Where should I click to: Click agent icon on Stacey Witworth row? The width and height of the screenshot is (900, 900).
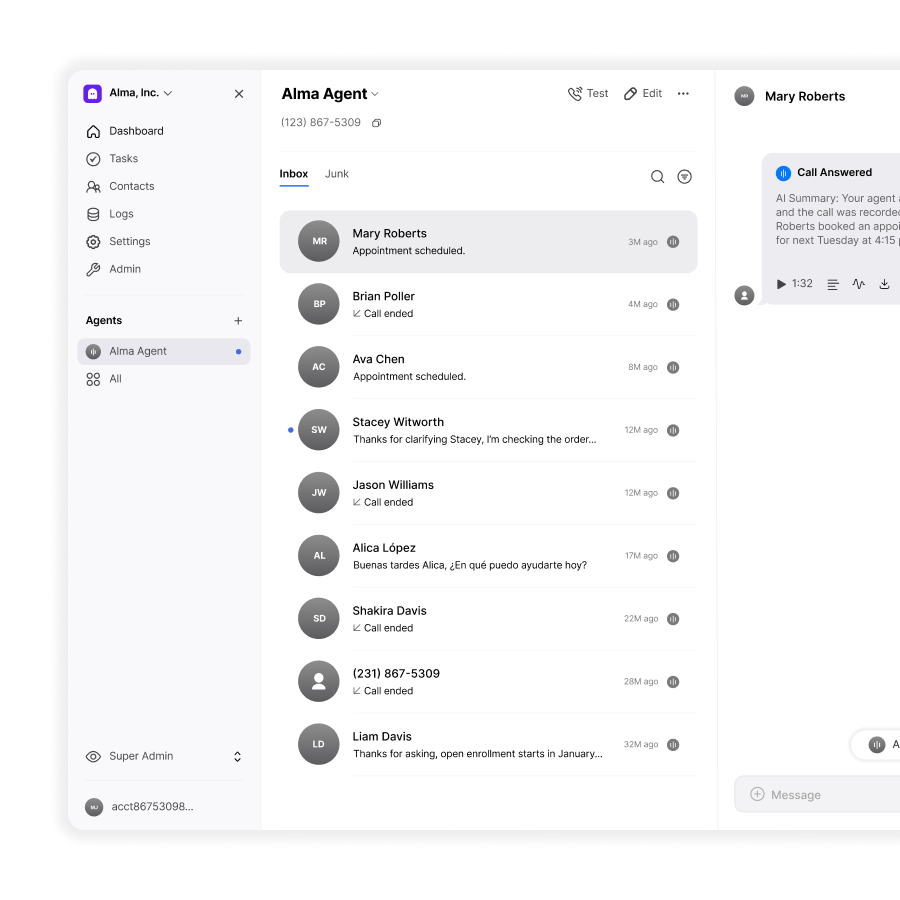tap(673, 430)
